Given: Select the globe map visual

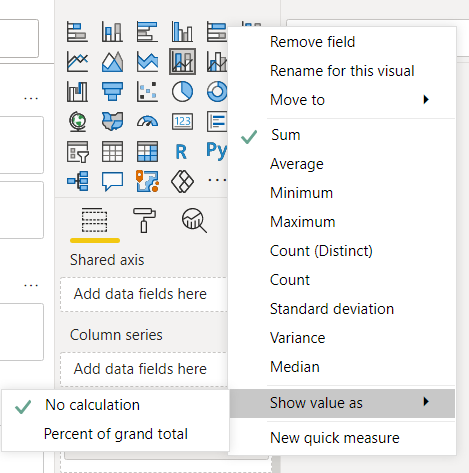Looking at the screenshot, I should pos(77,121).
